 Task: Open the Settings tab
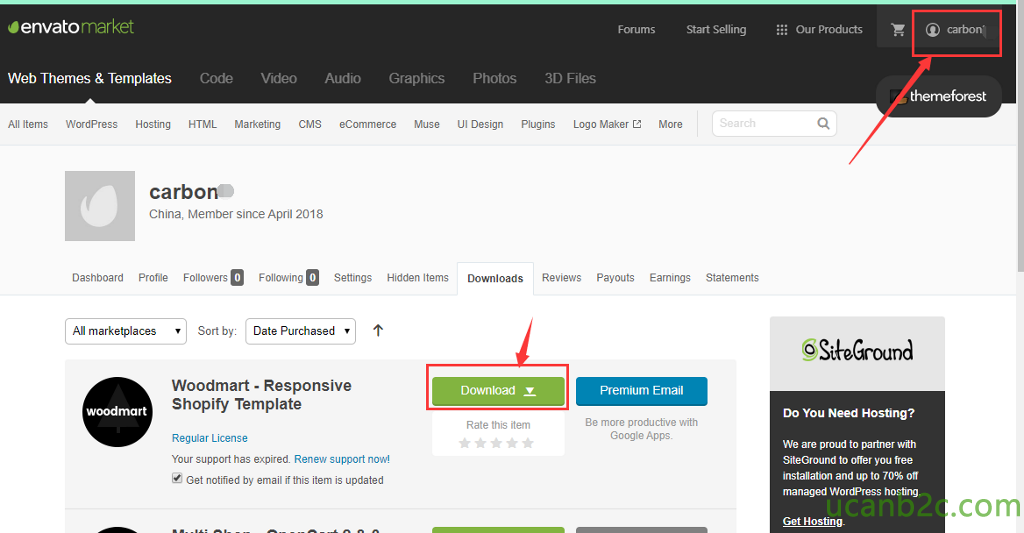coord(353,278)
